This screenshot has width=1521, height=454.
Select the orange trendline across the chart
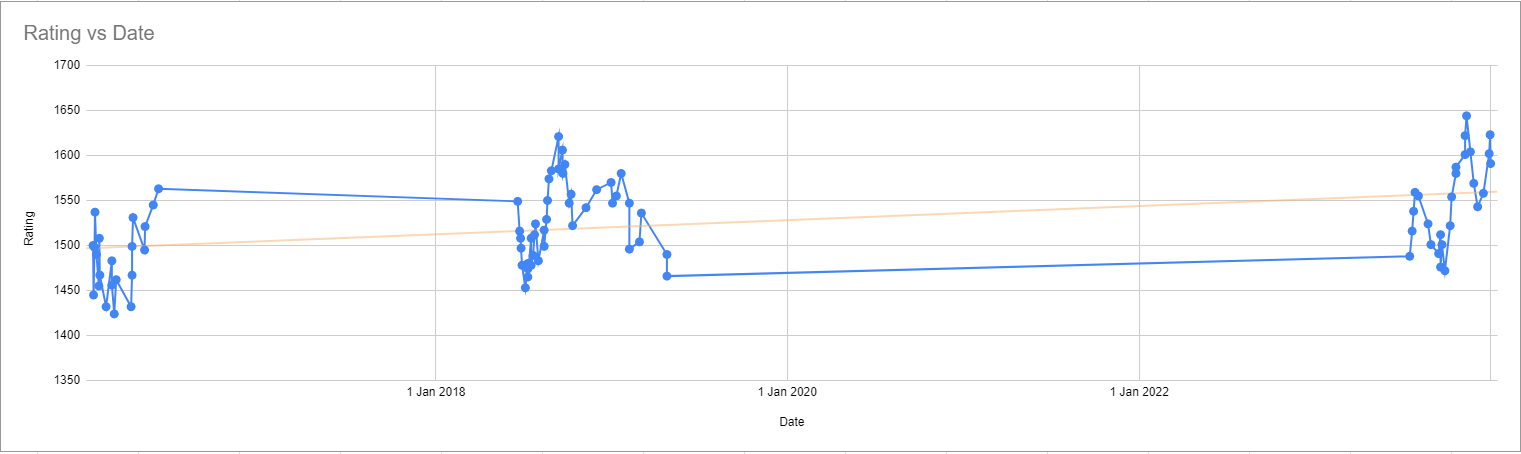(790, 220)
